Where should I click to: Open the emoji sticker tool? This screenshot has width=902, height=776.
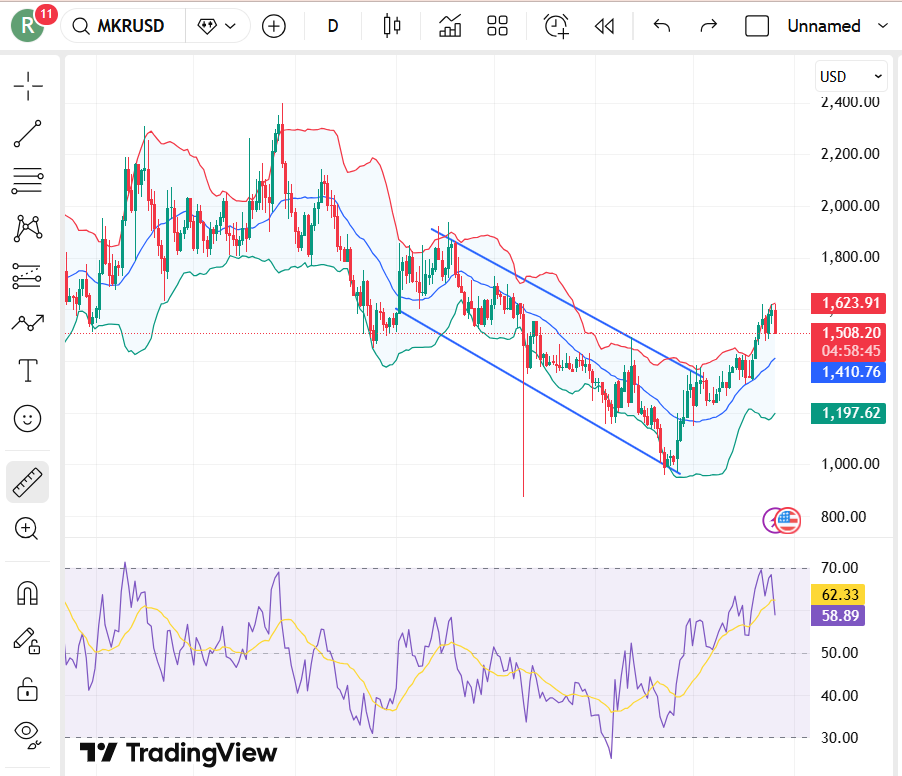(28, 419)
